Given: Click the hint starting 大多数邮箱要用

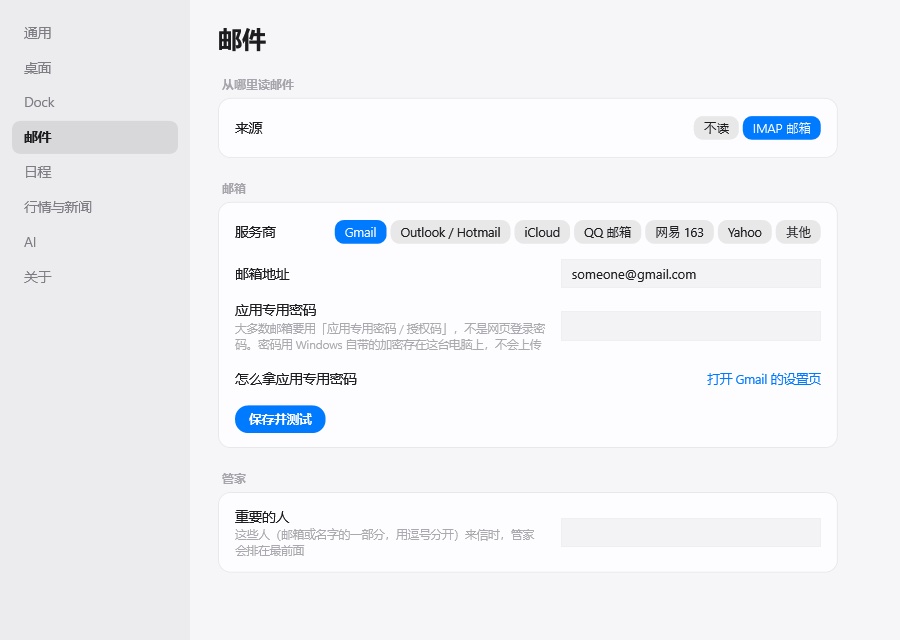Looking at the screenshot, I should 390,336.
